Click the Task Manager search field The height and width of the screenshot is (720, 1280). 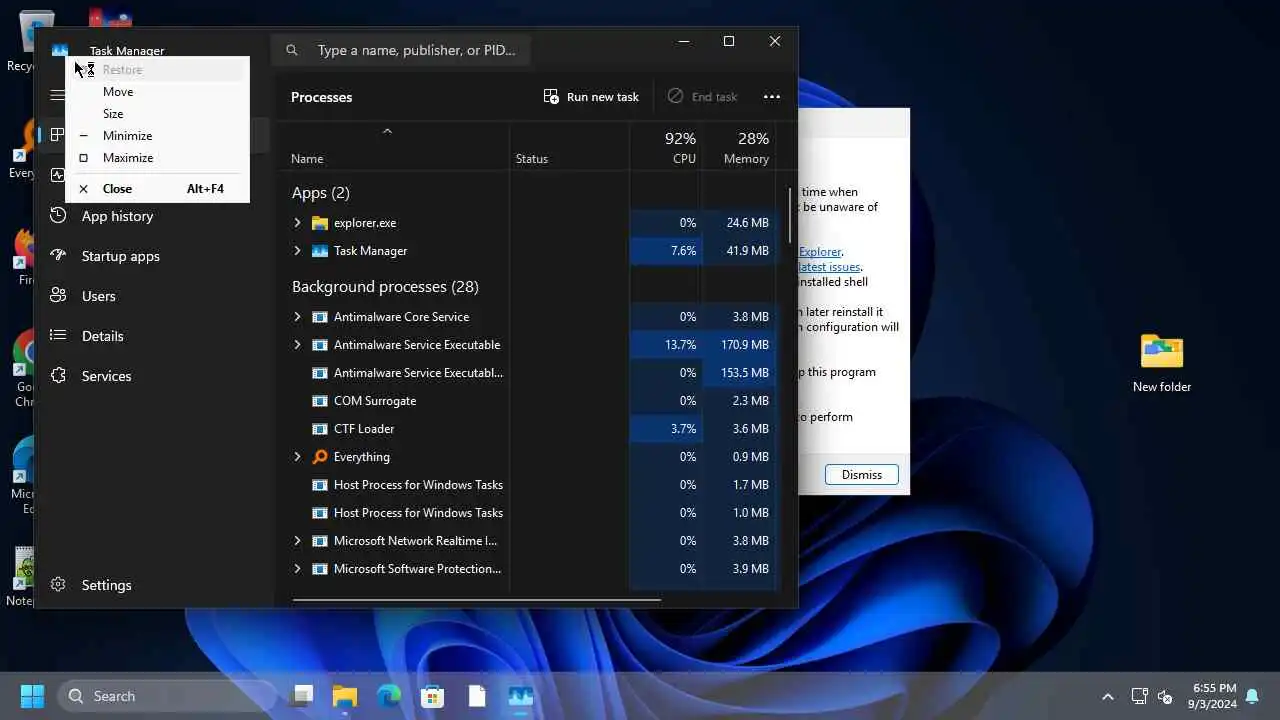pos(401,50)
